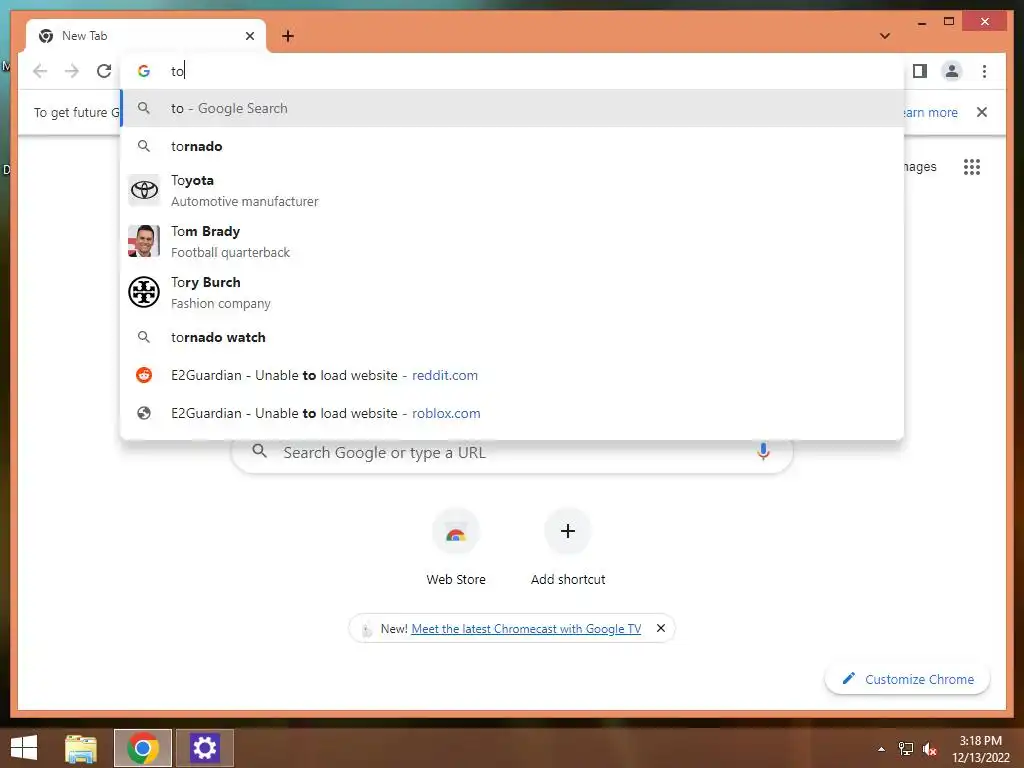Click the 'Search Google or type a URL' box
Viewport: 1024px width, 768px height.
coord(512,452)
